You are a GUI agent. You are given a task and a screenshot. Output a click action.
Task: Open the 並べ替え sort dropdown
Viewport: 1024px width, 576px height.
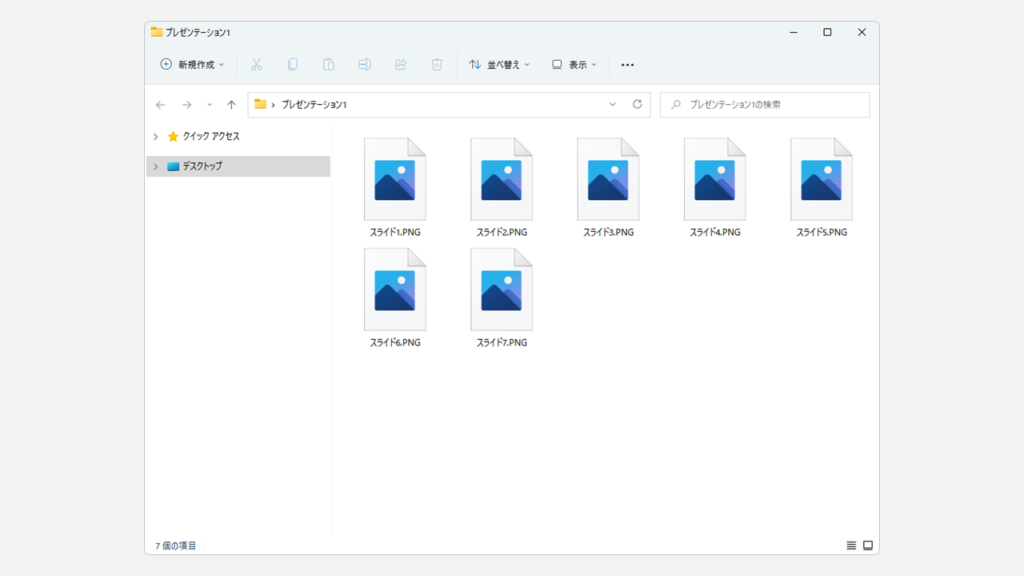499,64
